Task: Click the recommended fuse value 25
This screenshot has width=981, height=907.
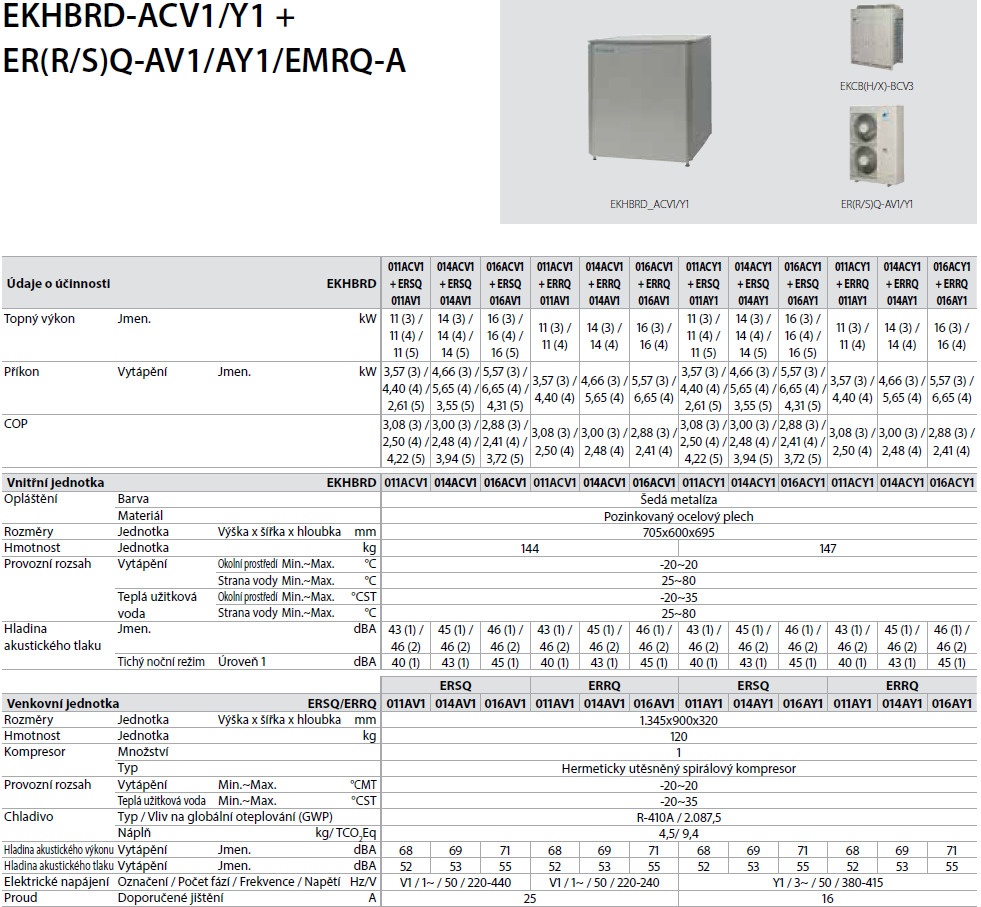Action: pos(530,899)
